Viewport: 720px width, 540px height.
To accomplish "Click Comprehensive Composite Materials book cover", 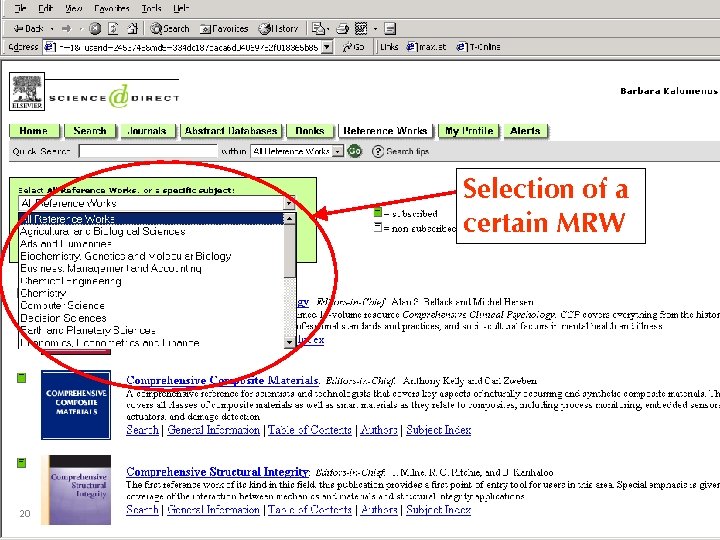I will pos(76,405).
